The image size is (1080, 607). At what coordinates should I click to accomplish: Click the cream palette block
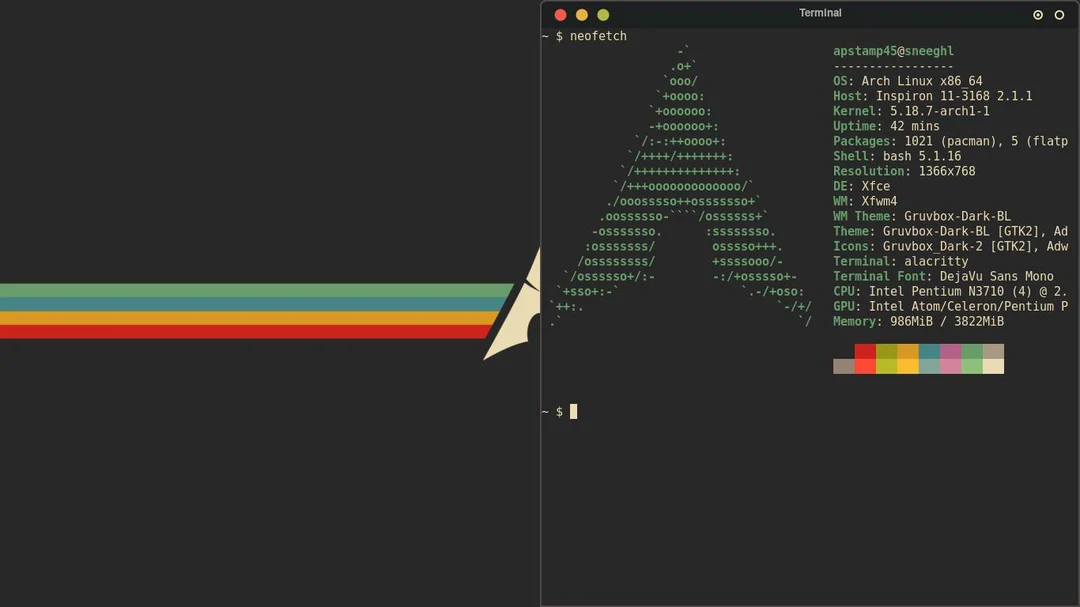click(x=993, y=367)
